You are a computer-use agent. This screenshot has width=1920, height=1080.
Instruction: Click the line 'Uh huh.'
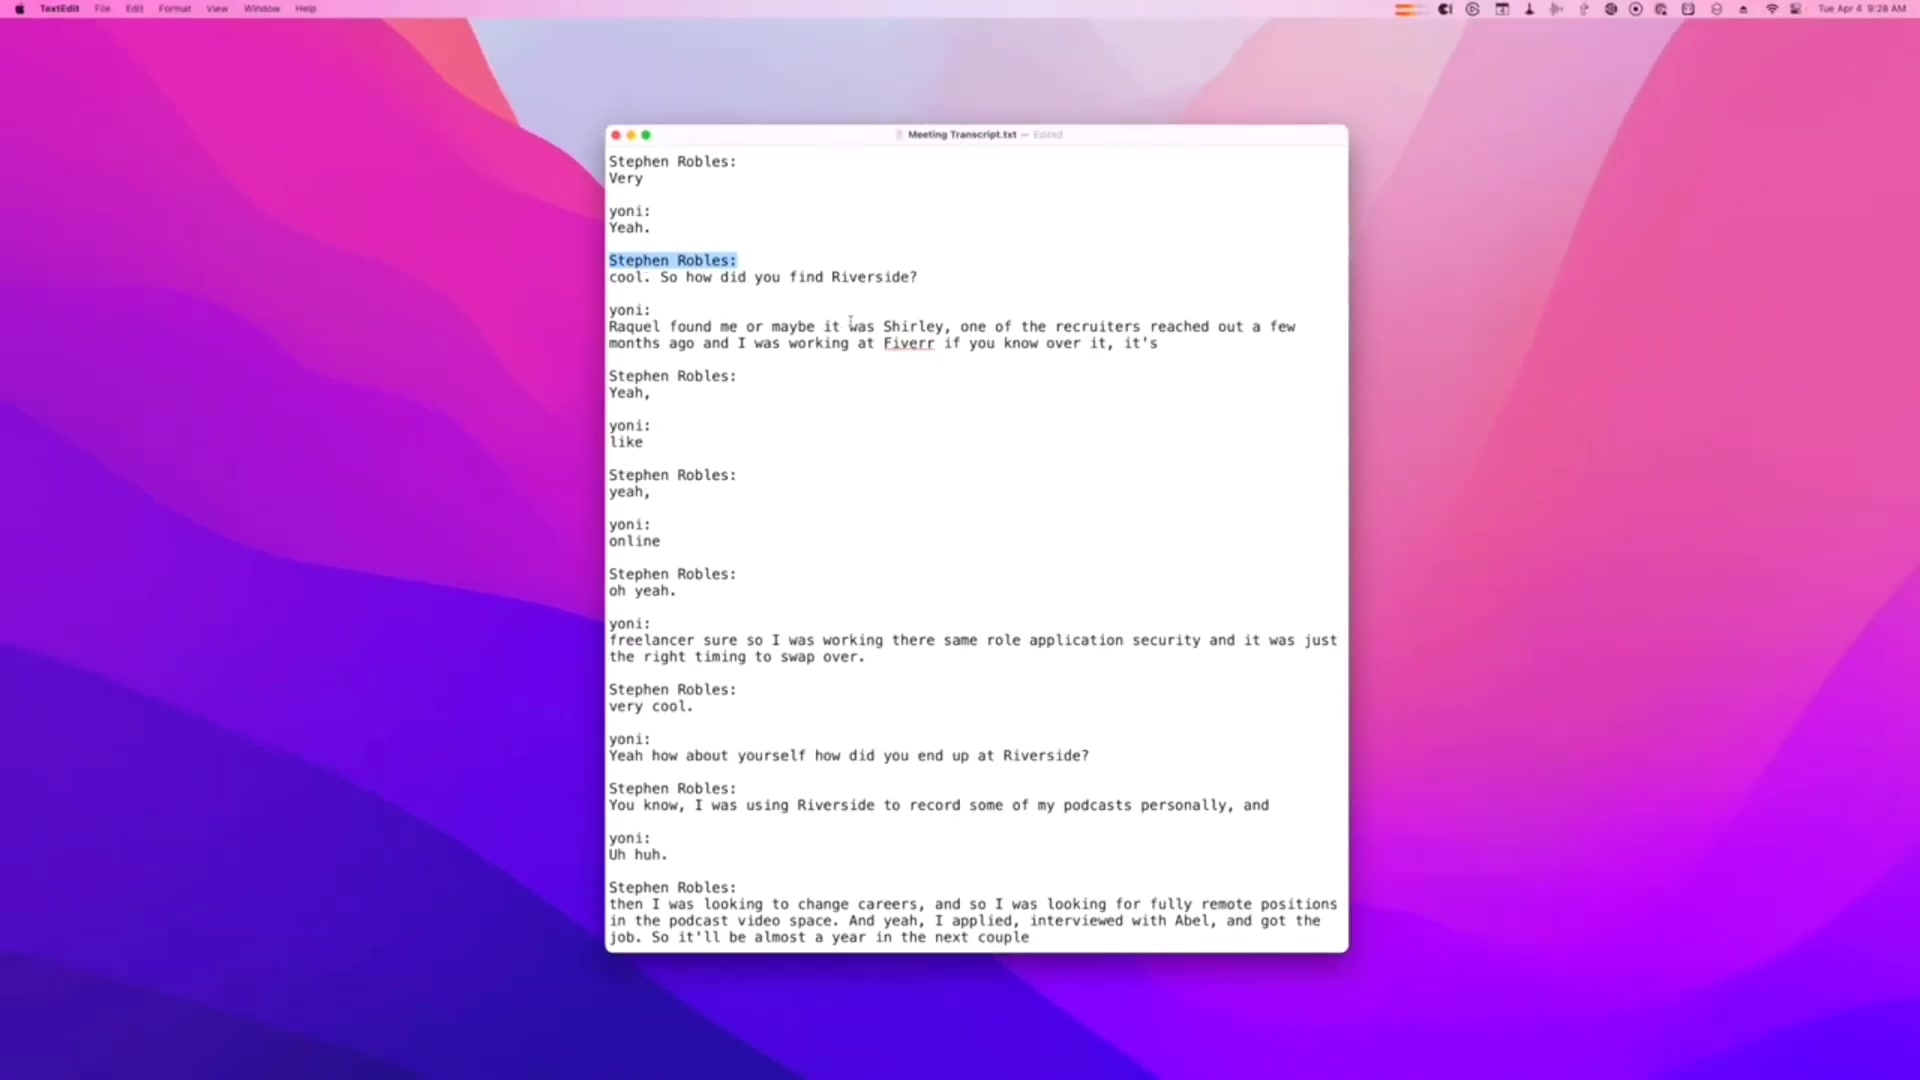pyautogui.click(x=638, y=855)
